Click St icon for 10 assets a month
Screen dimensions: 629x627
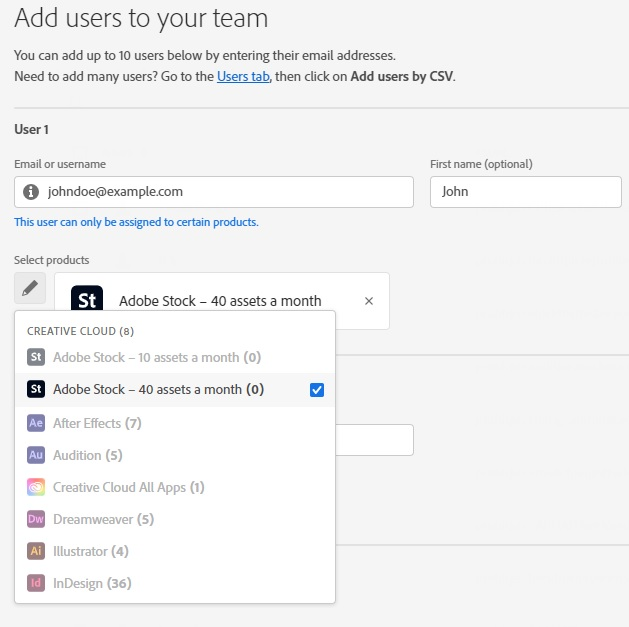pos(36,357)
